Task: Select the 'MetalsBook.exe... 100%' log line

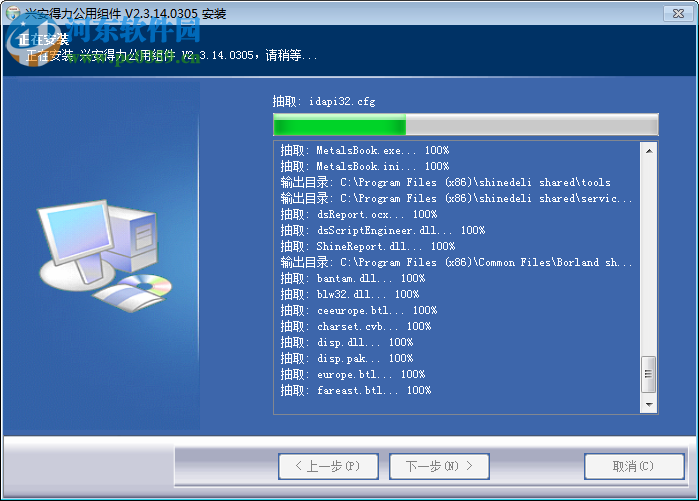Action: (x=365, y=150)
